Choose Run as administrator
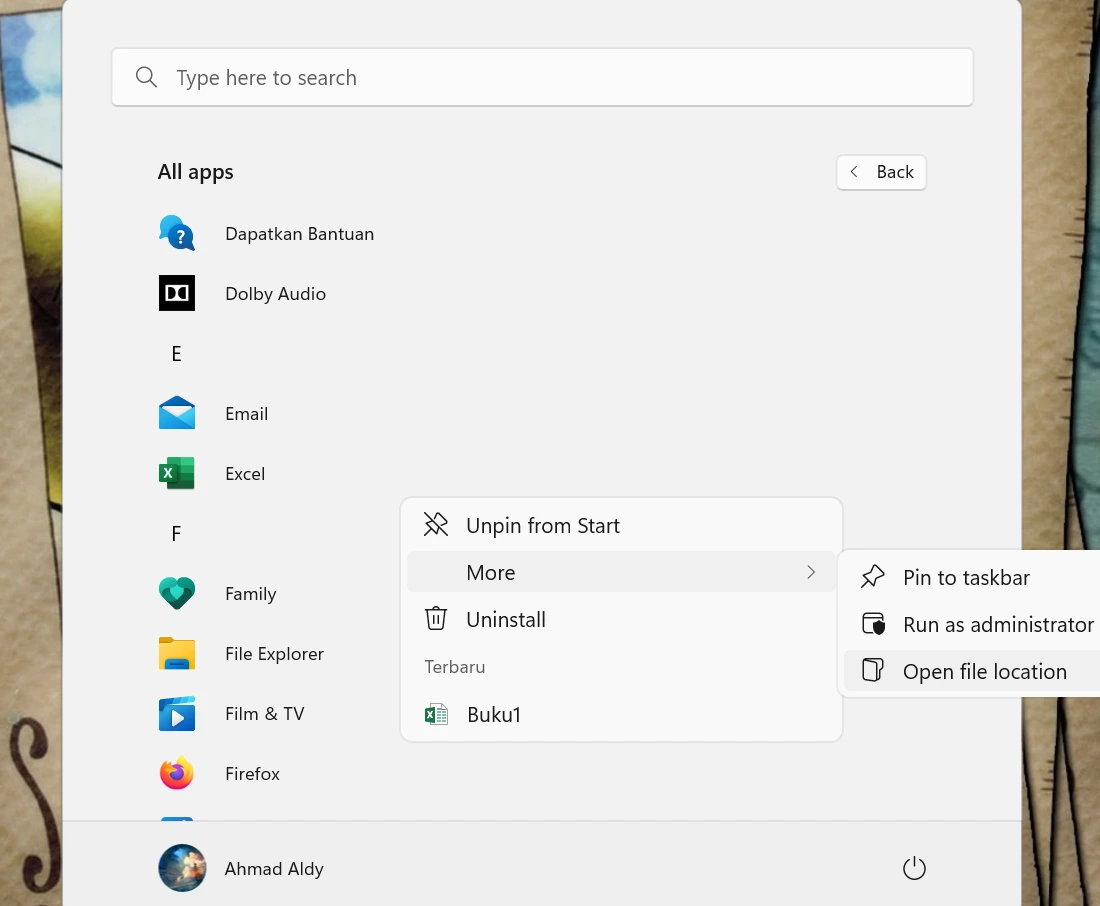1100x906 pixels. tap(972, 624)
